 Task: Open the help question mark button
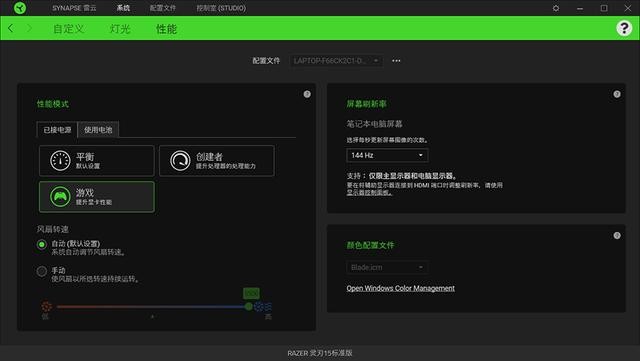tap(624, 28)
